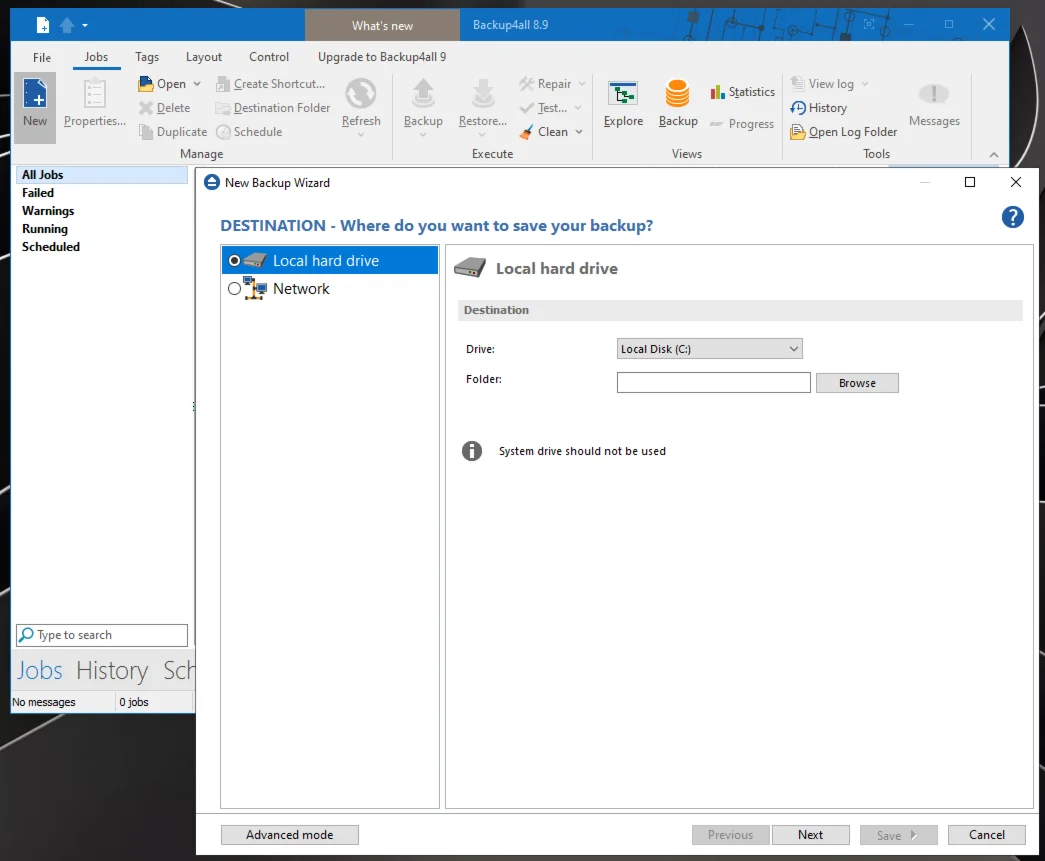
Task: Switch to Advanced mode
Action: [289, 835]
